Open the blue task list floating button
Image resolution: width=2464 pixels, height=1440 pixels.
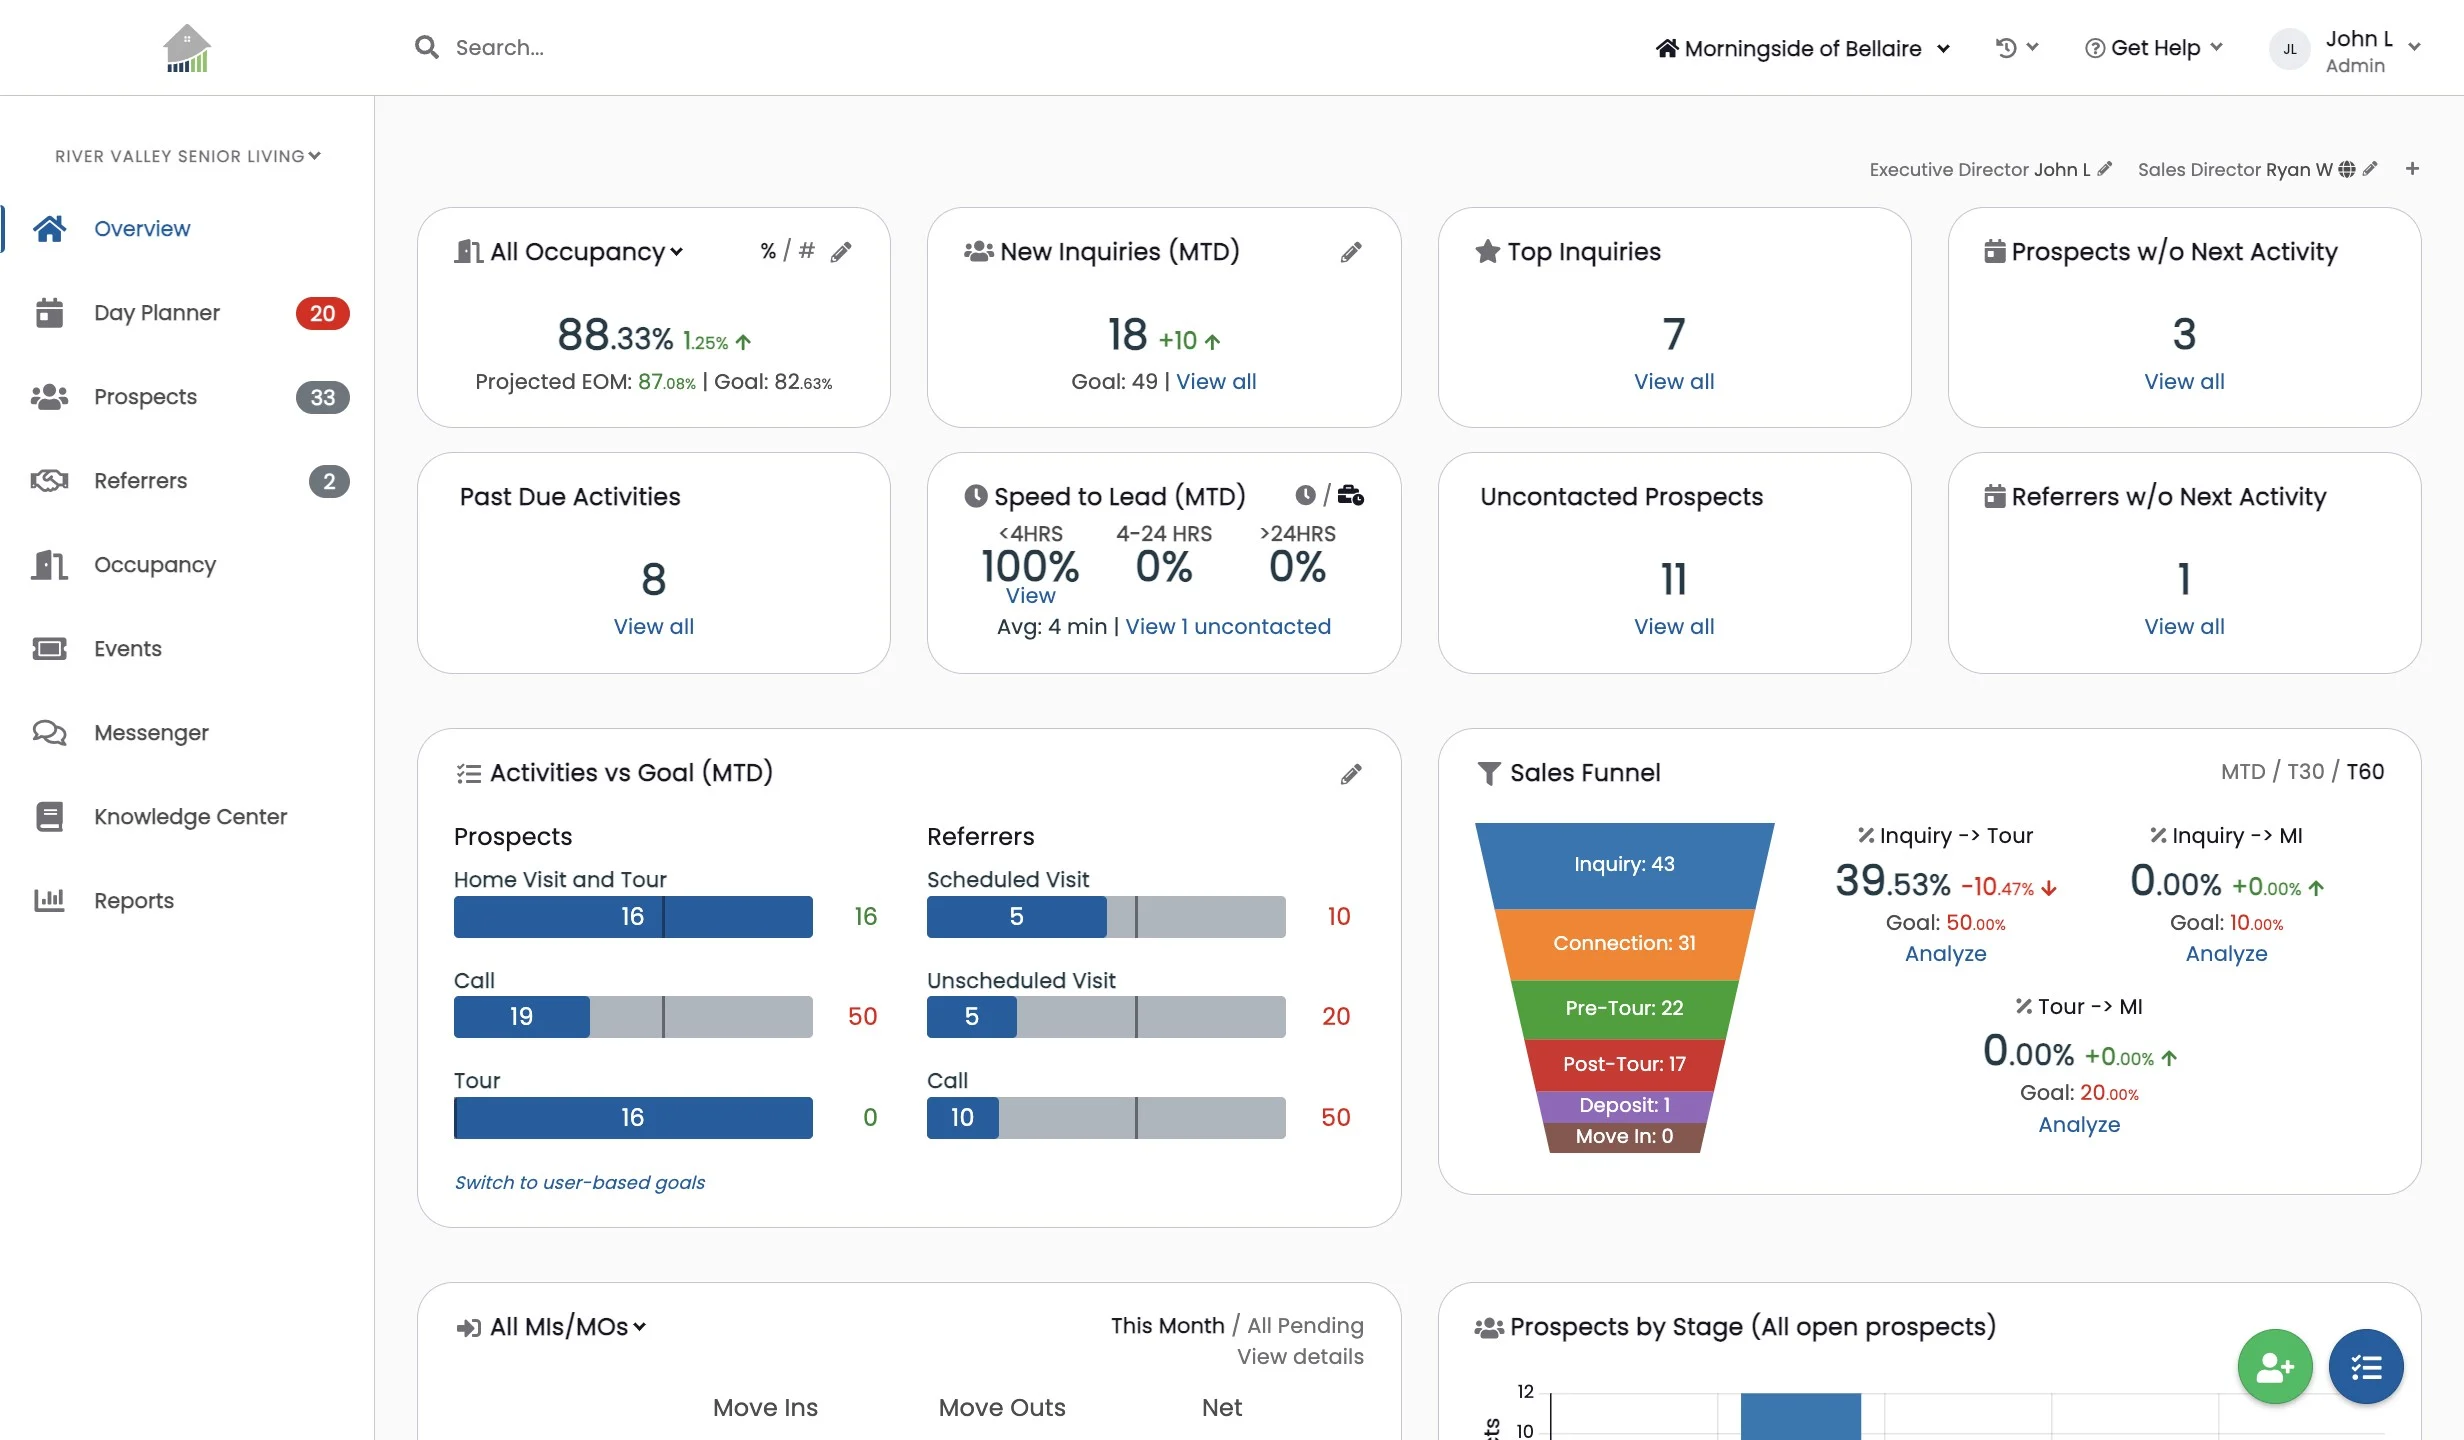[2365, 1366]
